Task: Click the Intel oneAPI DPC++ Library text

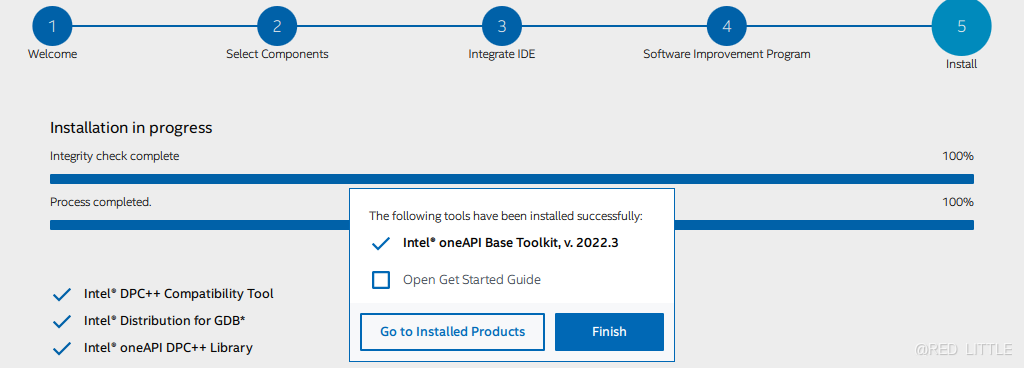Action: coord(168,348)
